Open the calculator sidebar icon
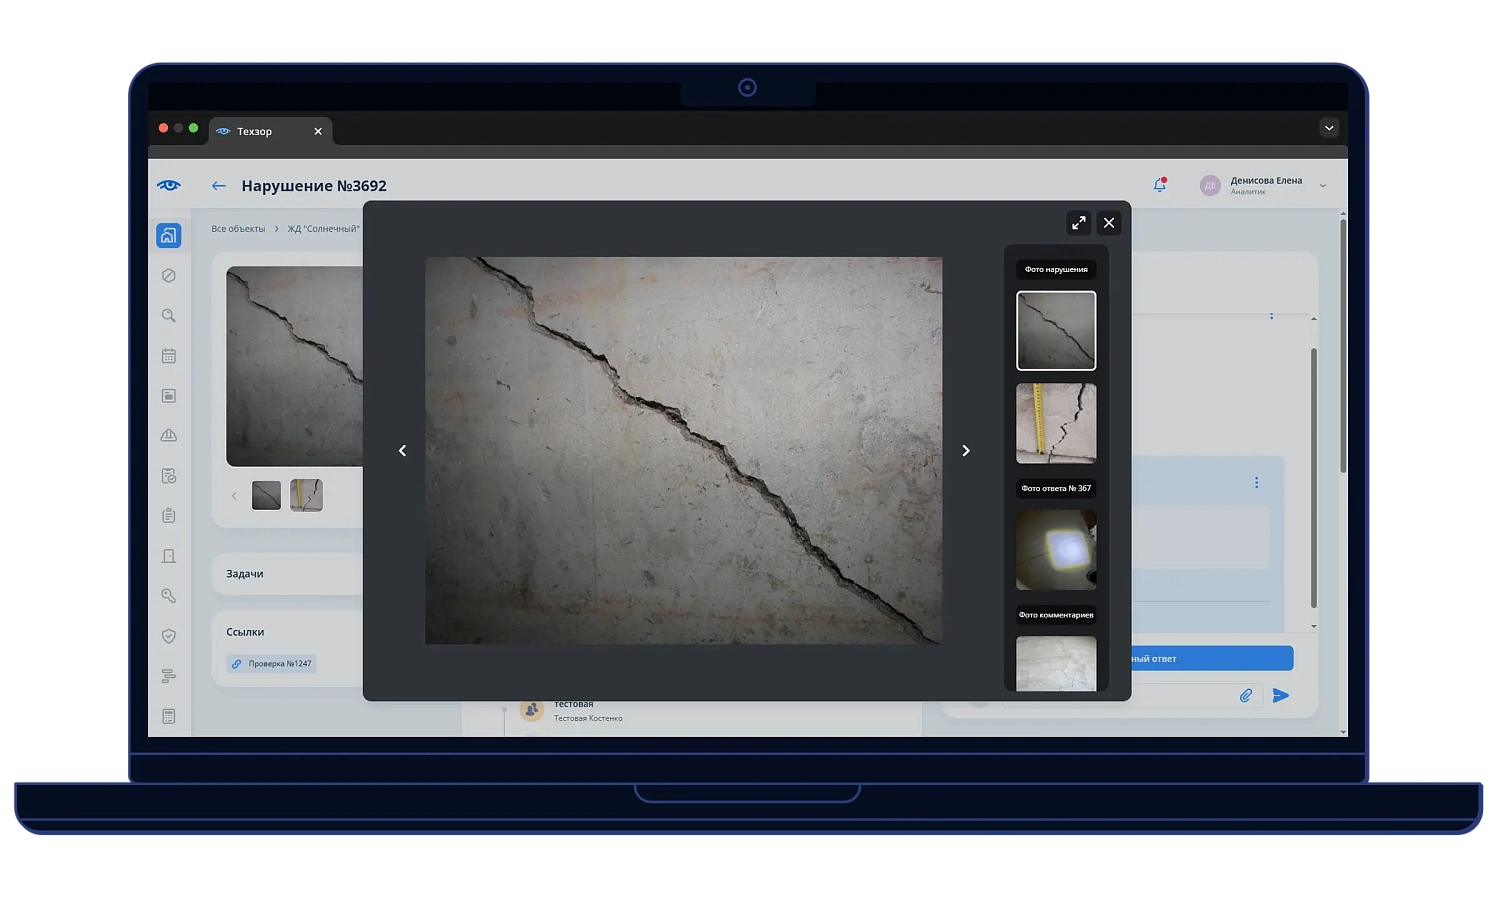The width and height of the screenshot is (1500, 900). [169, 716]
